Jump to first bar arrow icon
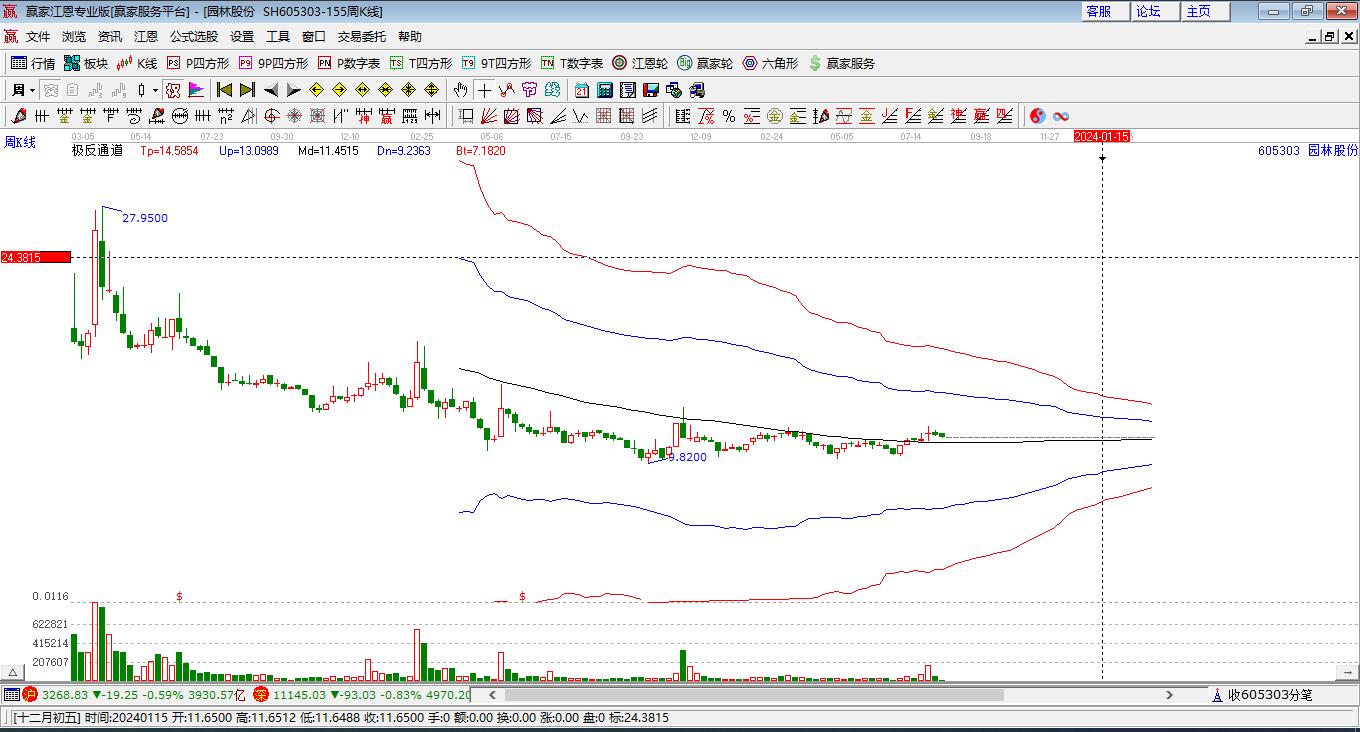Image resolution: width=1360 pixels, height=732 pixels. click(225, 90)
